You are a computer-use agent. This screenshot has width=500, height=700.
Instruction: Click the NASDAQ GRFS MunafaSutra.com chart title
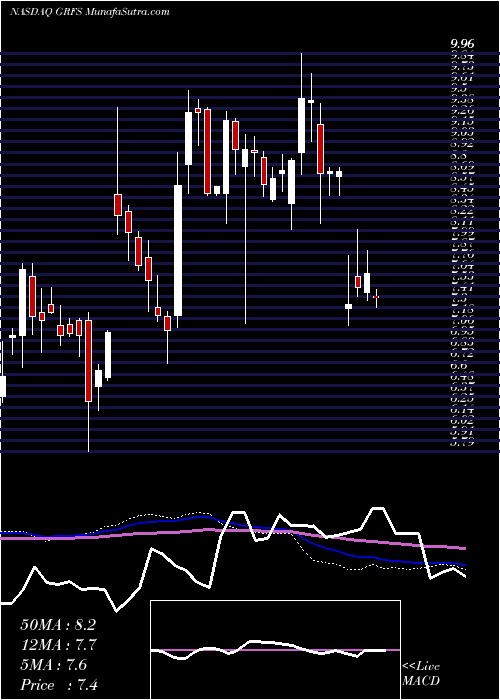coord(90,11)
